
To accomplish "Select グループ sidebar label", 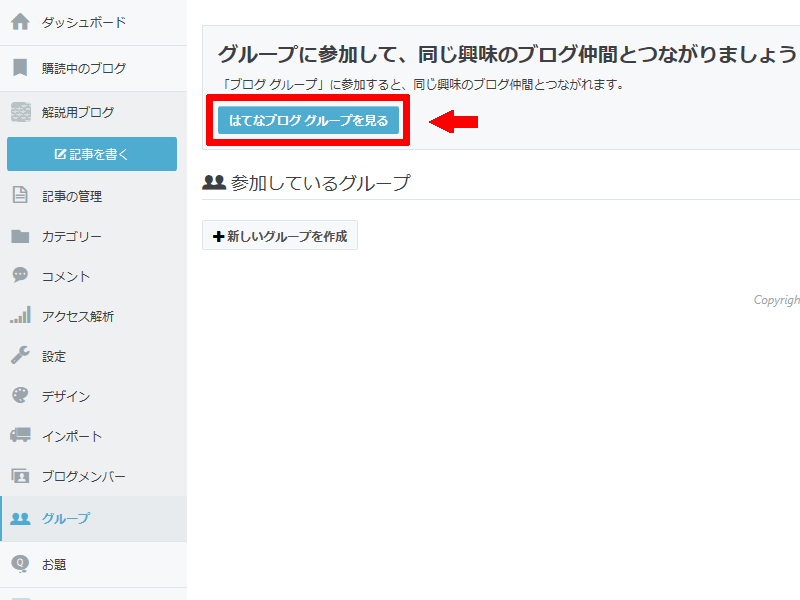I will tap(66, 518).
